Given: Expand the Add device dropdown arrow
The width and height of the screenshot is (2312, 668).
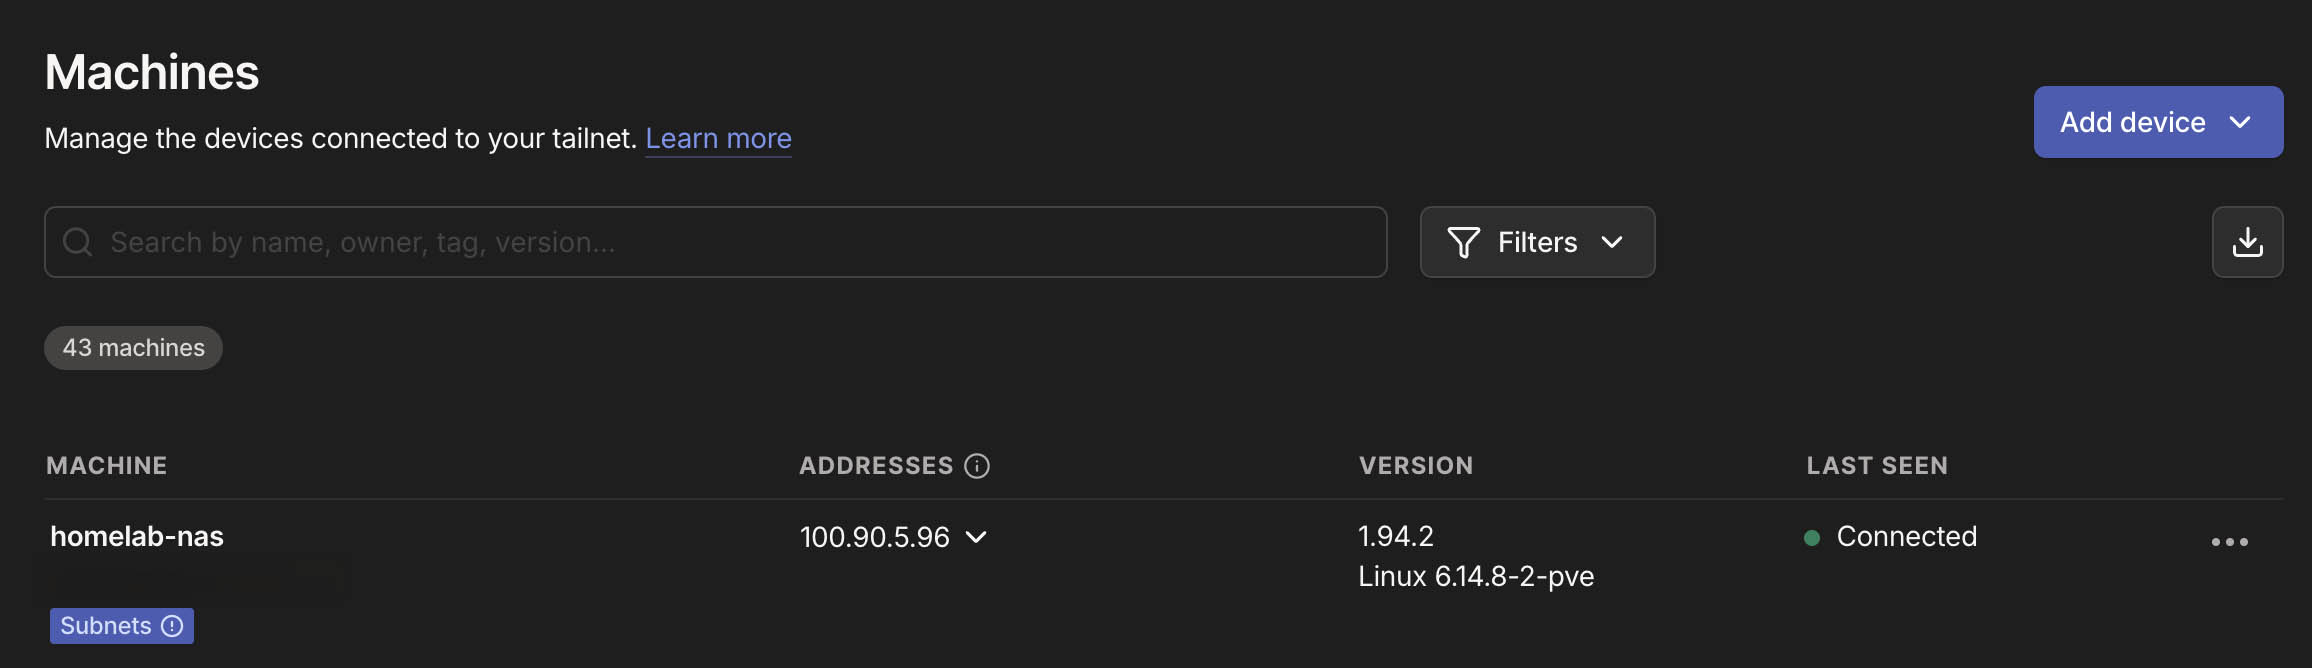Looking at the screenshot, I should pyautogui.click(x=2240, y=122).
